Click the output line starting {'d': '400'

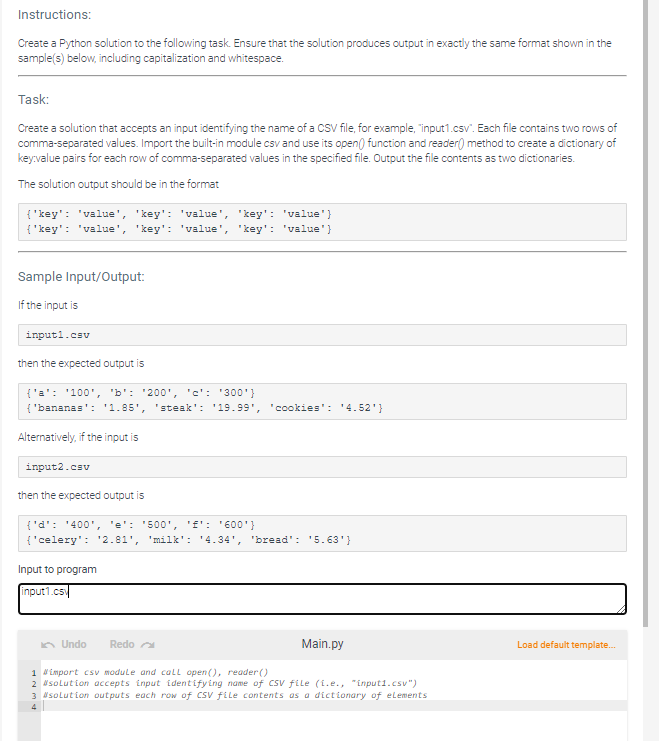[141, 525]
